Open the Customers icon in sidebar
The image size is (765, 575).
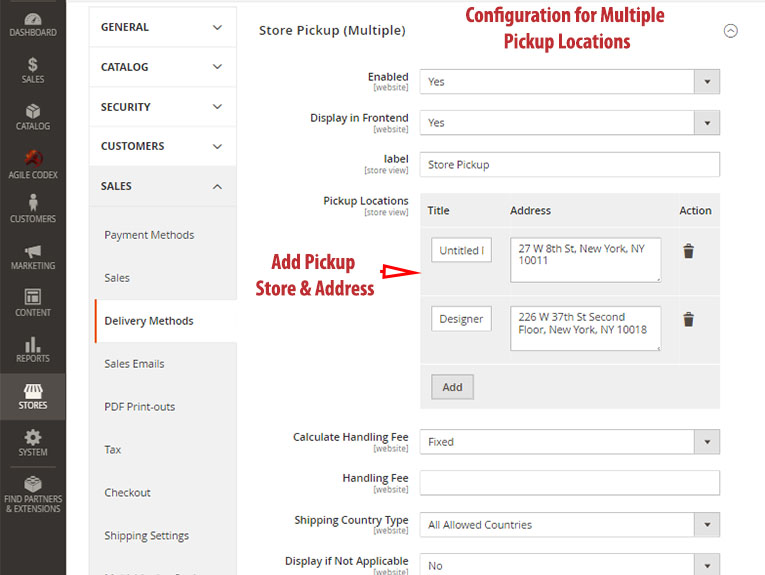pos(33,209)
